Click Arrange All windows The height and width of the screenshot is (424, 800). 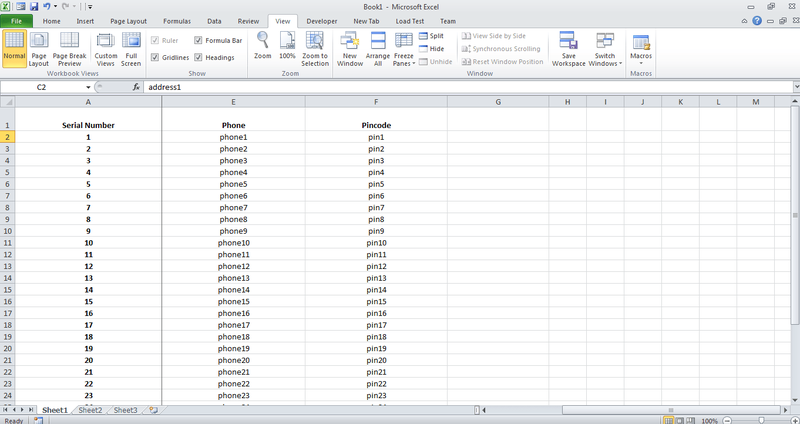pyautogui.click(x=378, y=49)
